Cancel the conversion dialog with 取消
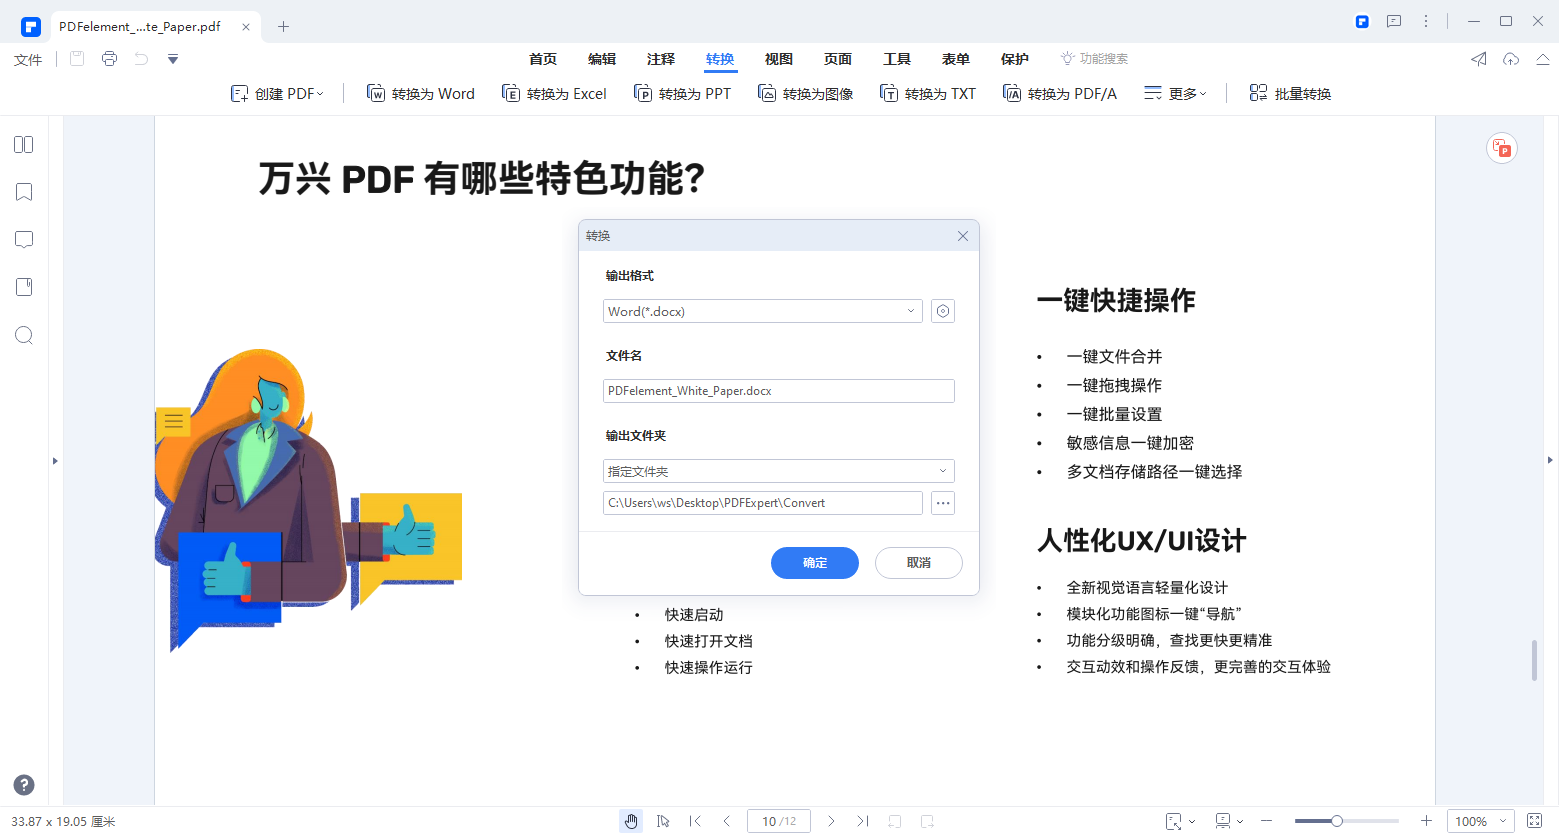Image resolution: width=1559 pixels, height=836 pixels. pyautogui.click(x=918, y=563)
